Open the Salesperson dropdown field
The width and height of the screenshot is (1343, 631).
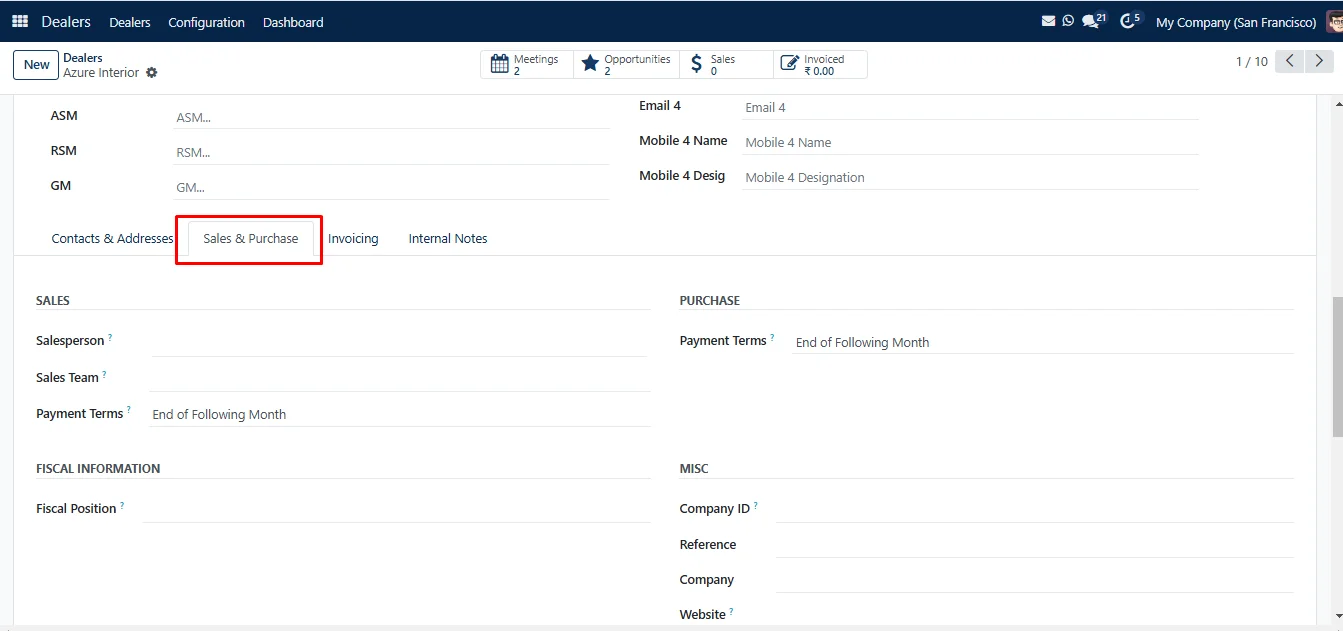tap(399, 341)
